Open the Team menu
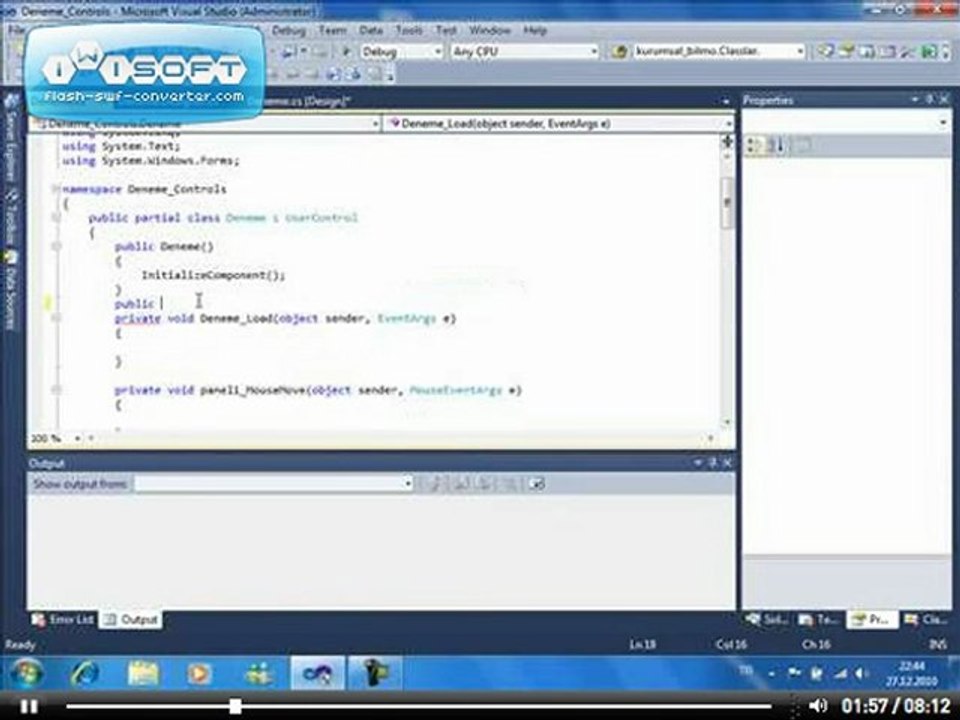The height and width of the screenshot is (720, 960). pyautogui.click(x=332, y=30)
